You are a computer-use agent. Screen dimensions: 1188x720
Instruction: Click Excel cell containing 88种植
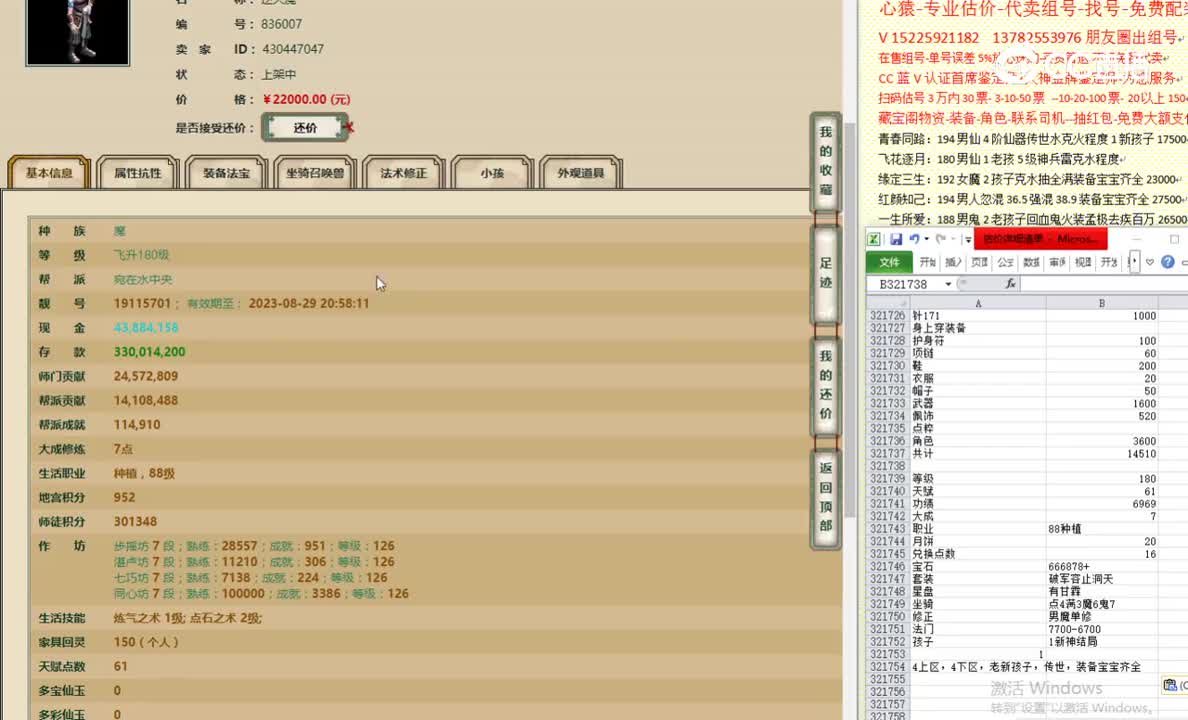(x=1102, y=528)
